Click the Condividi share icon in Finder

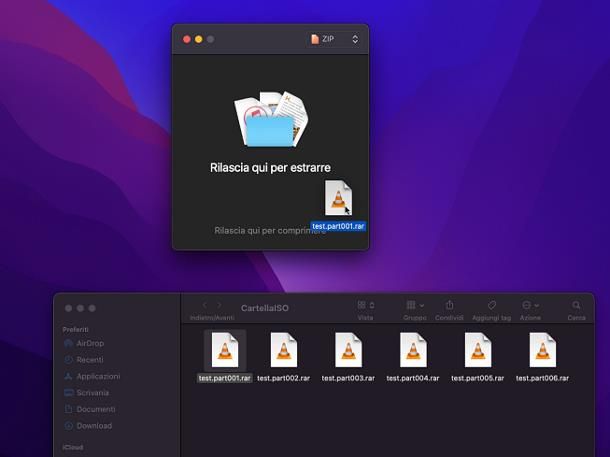click(449, 305)
